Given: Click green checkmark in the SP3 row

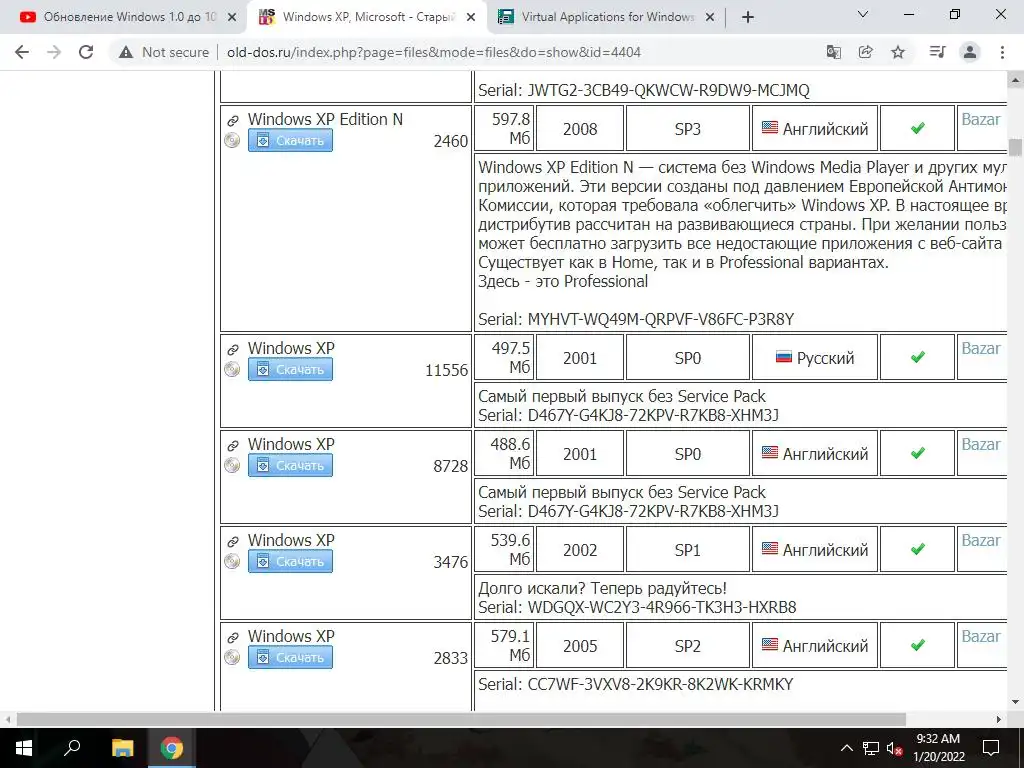Looking at the screenshot, I should 918,129.
